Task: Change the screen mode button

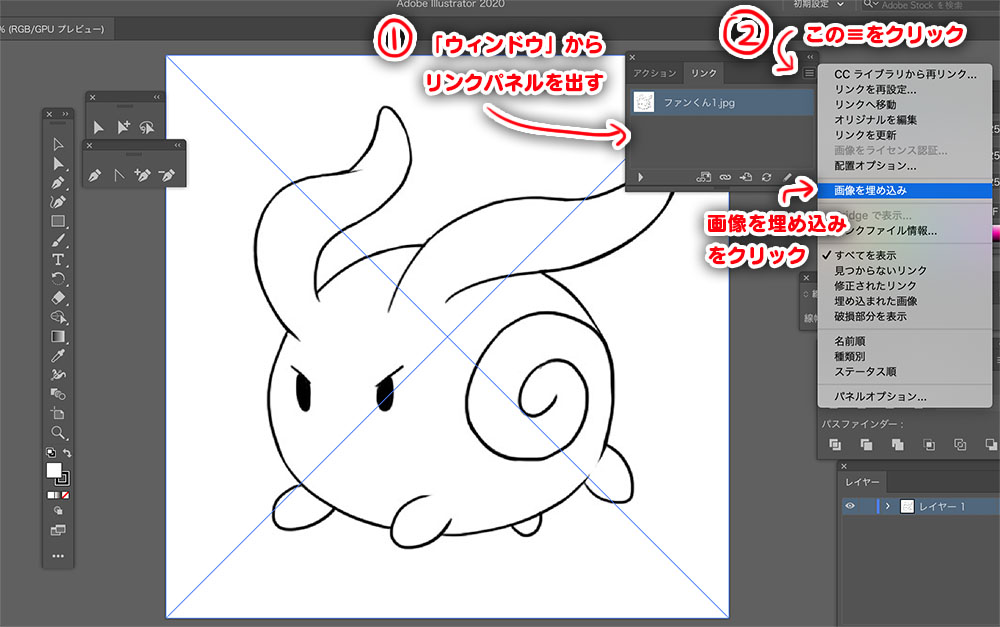Action: (x=58, y=530)
